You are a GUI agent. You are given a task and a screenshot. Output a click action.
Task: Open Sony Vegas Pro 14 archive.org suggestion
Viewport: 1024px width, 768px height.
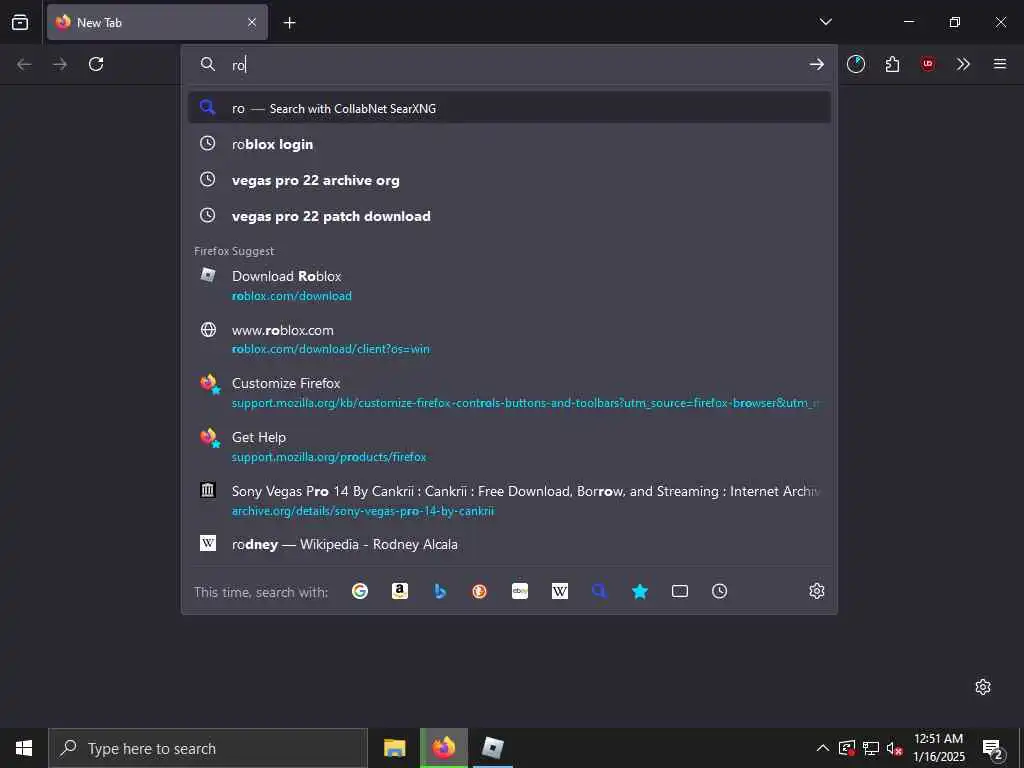tap(509, 500)
